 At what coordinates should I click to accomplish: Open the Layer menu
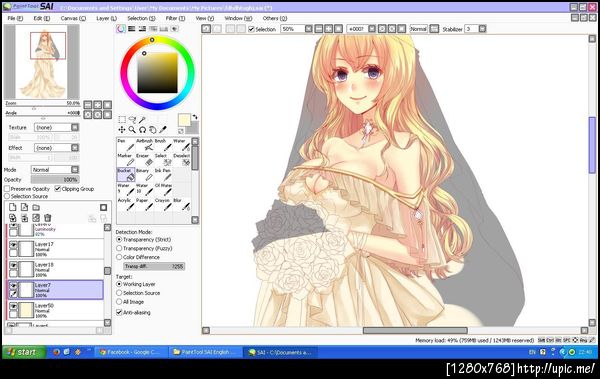(106, 18)
